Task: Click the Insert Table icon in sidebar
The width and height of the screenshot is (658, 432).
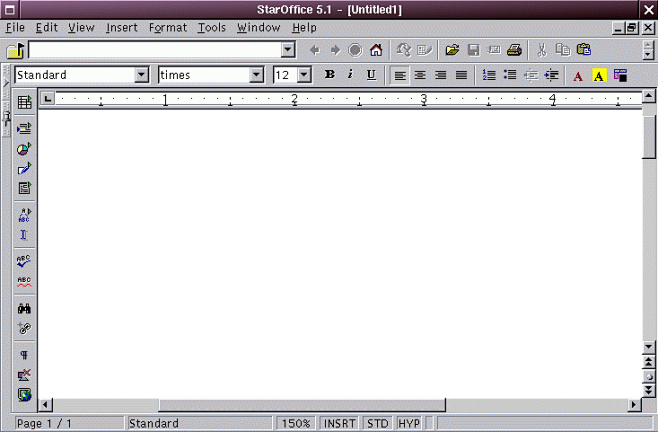Action: [24, 102]
